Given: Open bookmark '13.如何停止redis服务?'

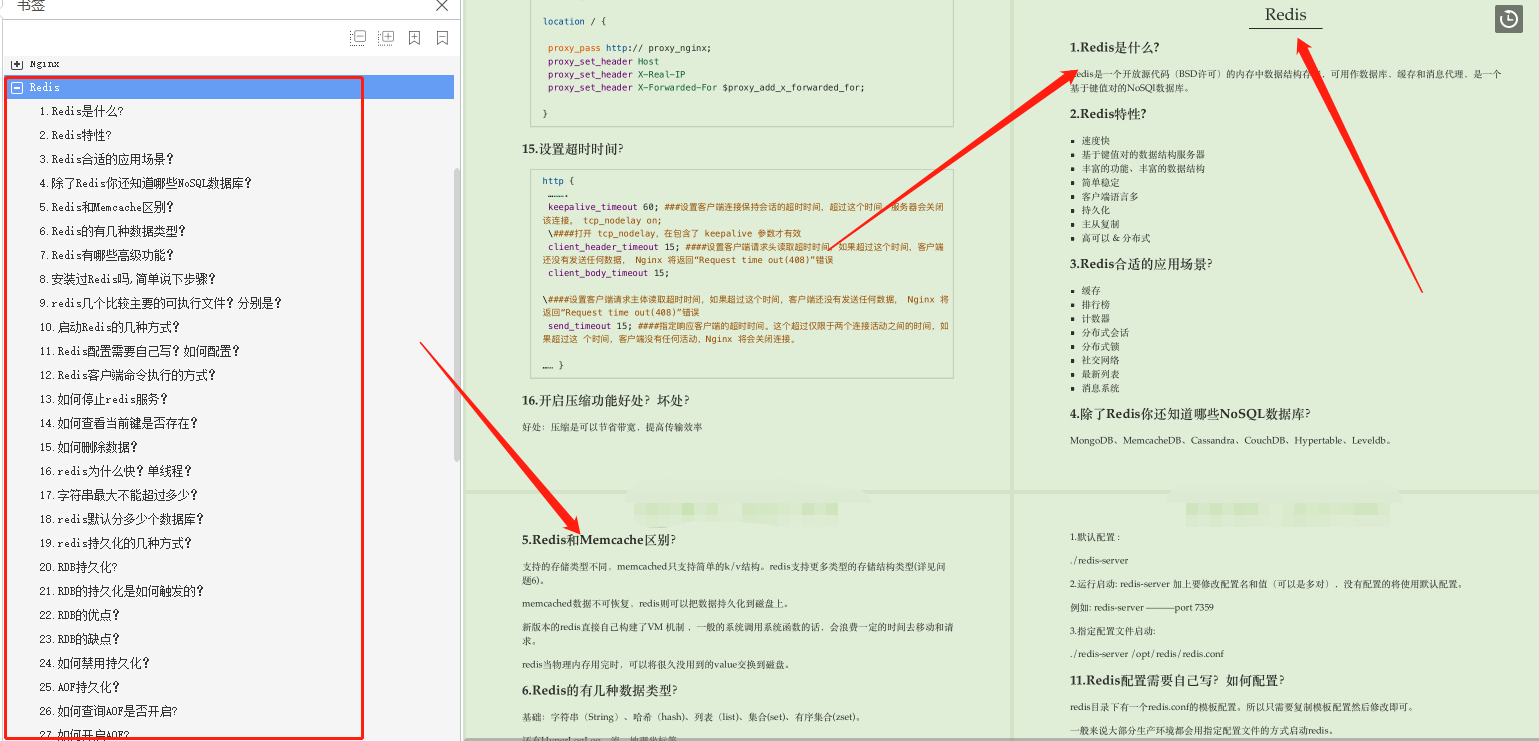Looking at the screenshot, I should [x=104, y=400].
